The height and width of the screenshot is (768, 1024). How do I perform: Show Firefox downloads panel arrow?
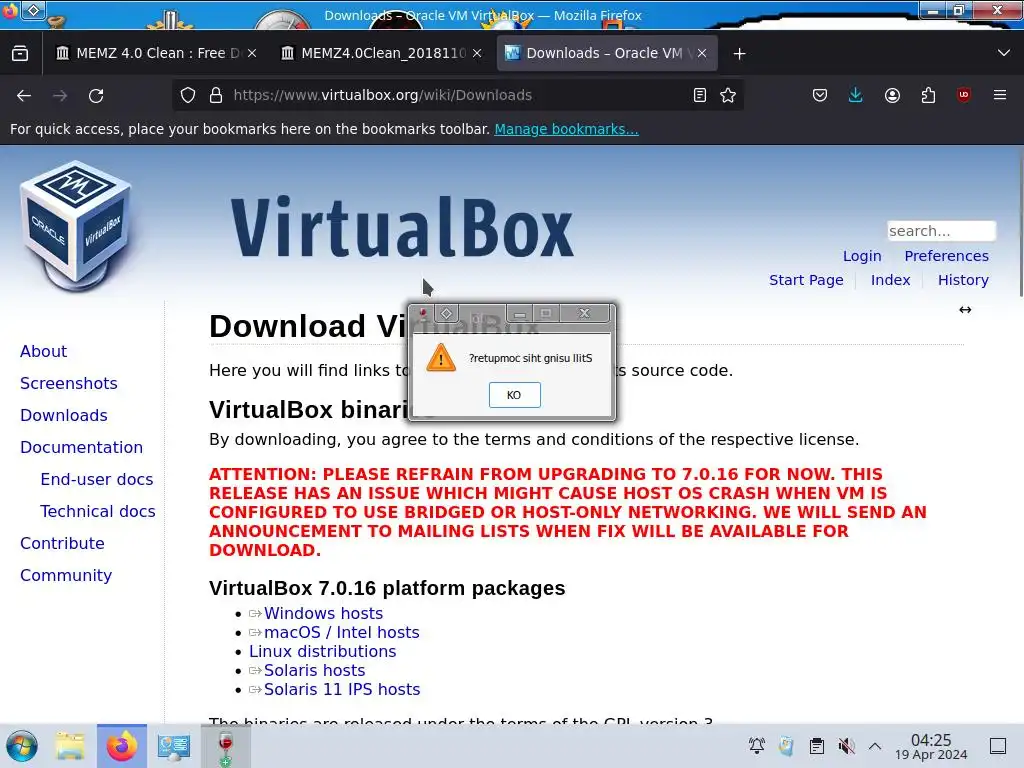pyautogui.click(x=856, y=95)
